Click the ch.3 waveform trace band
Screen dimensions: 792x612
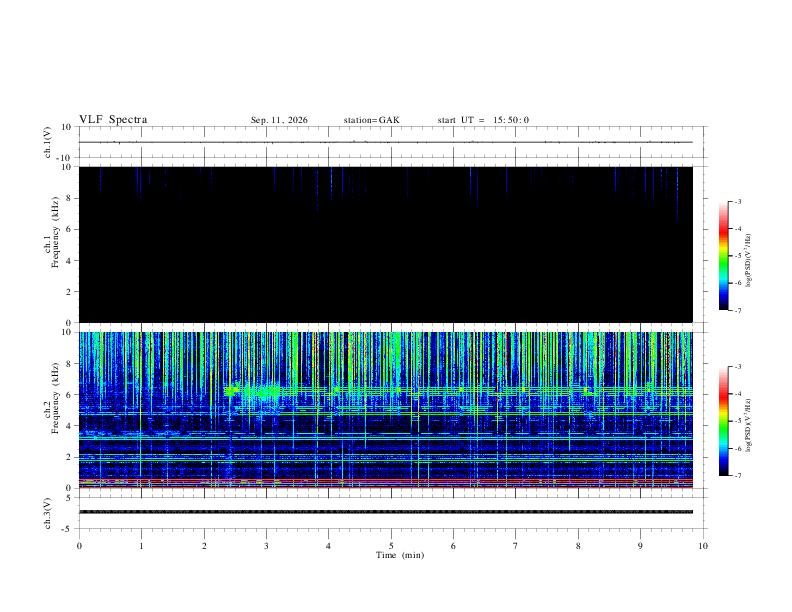coord(385,512)
